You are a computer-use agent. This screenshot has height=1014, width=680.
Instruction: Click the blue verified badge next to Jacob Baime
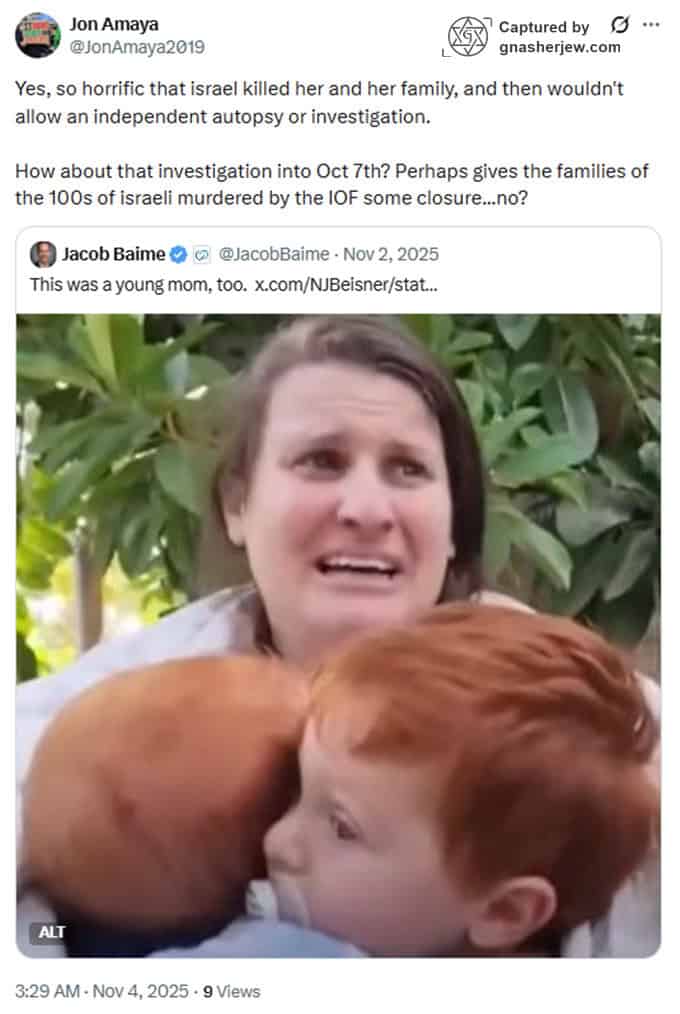[178, 255]
